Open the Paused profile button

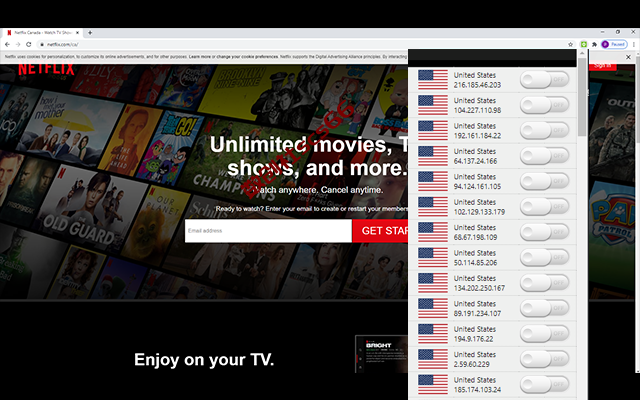(614, 44)
